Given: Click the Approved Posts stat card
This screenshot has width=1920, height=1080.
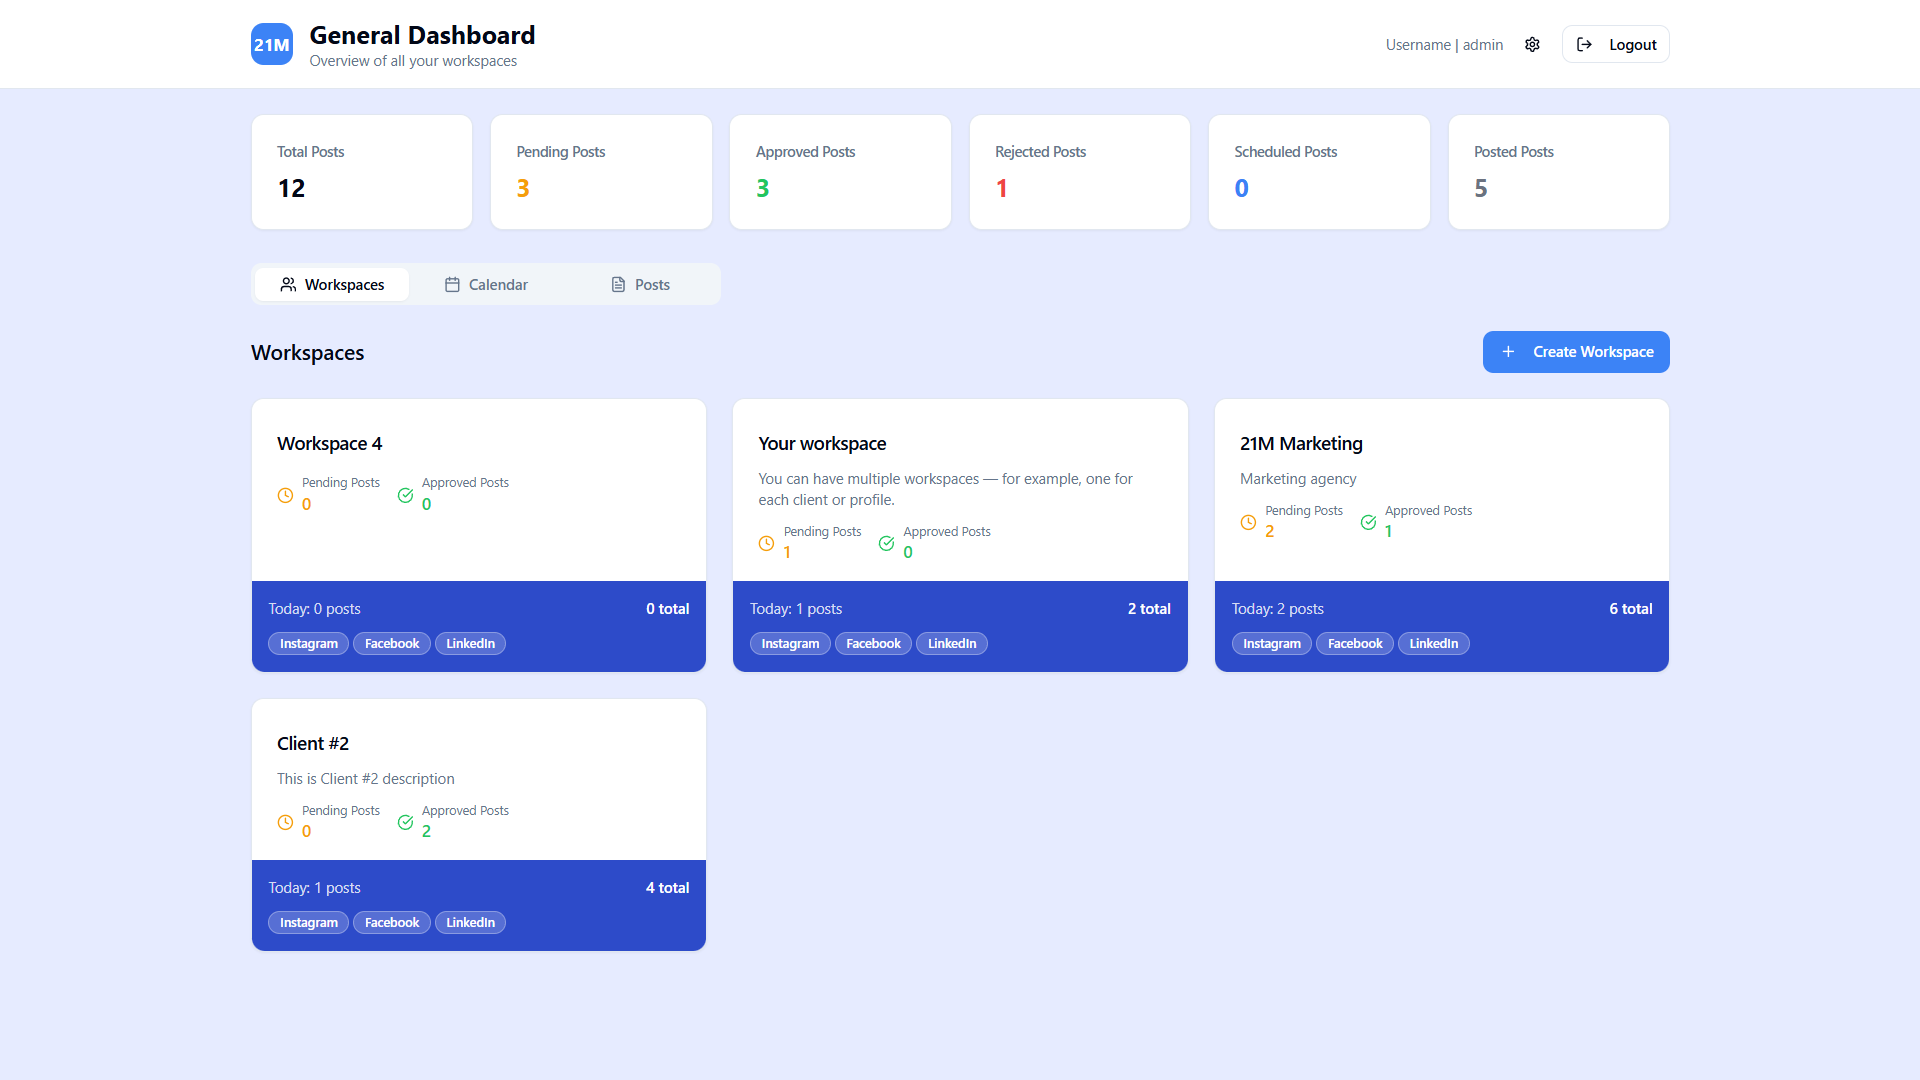Looking at the screenshot, I should click(x=840, y=172).
